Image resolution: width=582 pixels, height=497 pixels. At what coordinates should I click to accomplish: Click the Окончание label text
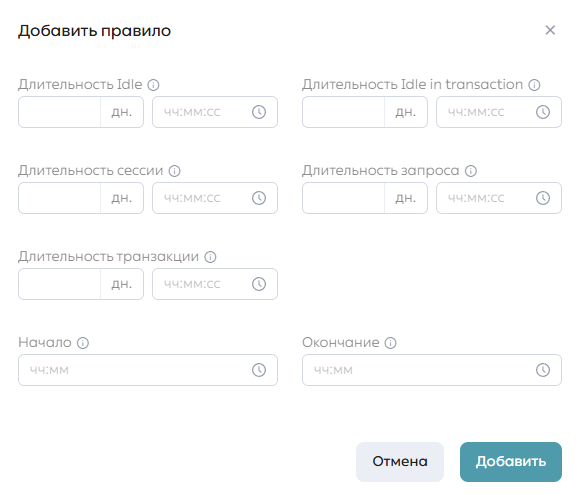pyautogui.click(x=341, y=343)
